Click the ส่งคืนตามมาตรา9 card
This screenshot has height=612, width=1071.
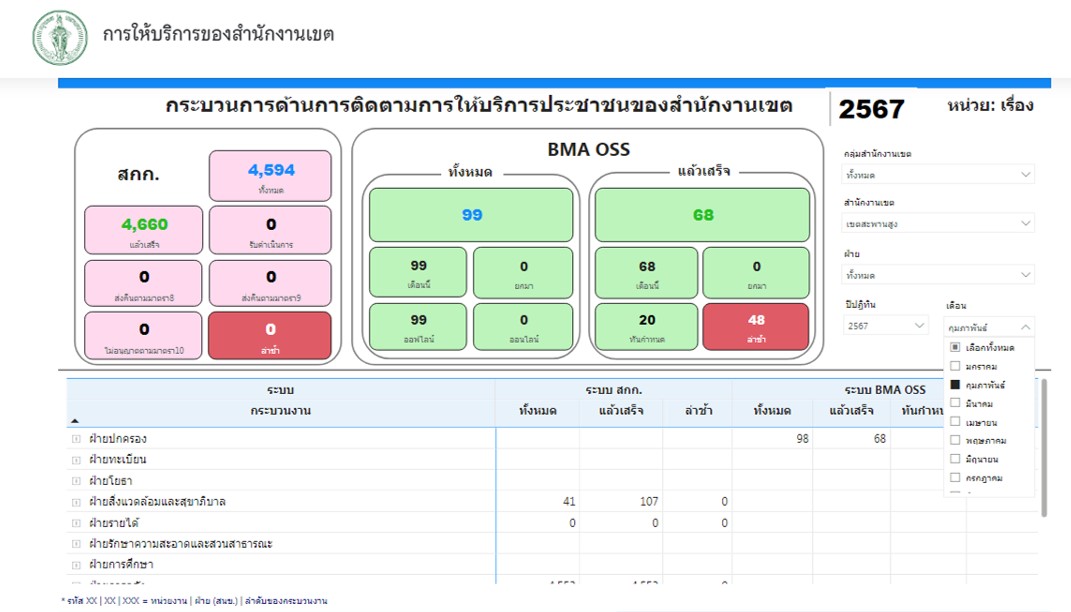tap(270, 283)
